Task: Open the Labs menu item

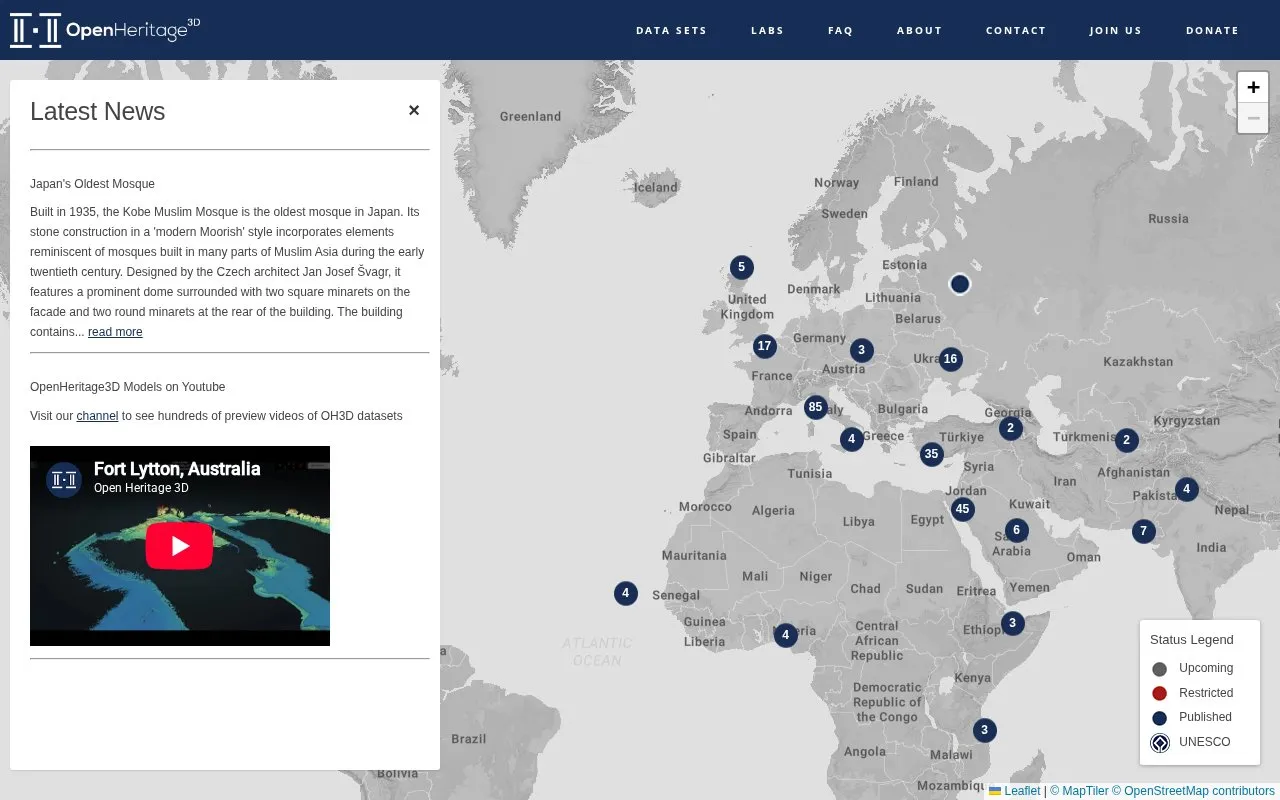Action: 767,30
